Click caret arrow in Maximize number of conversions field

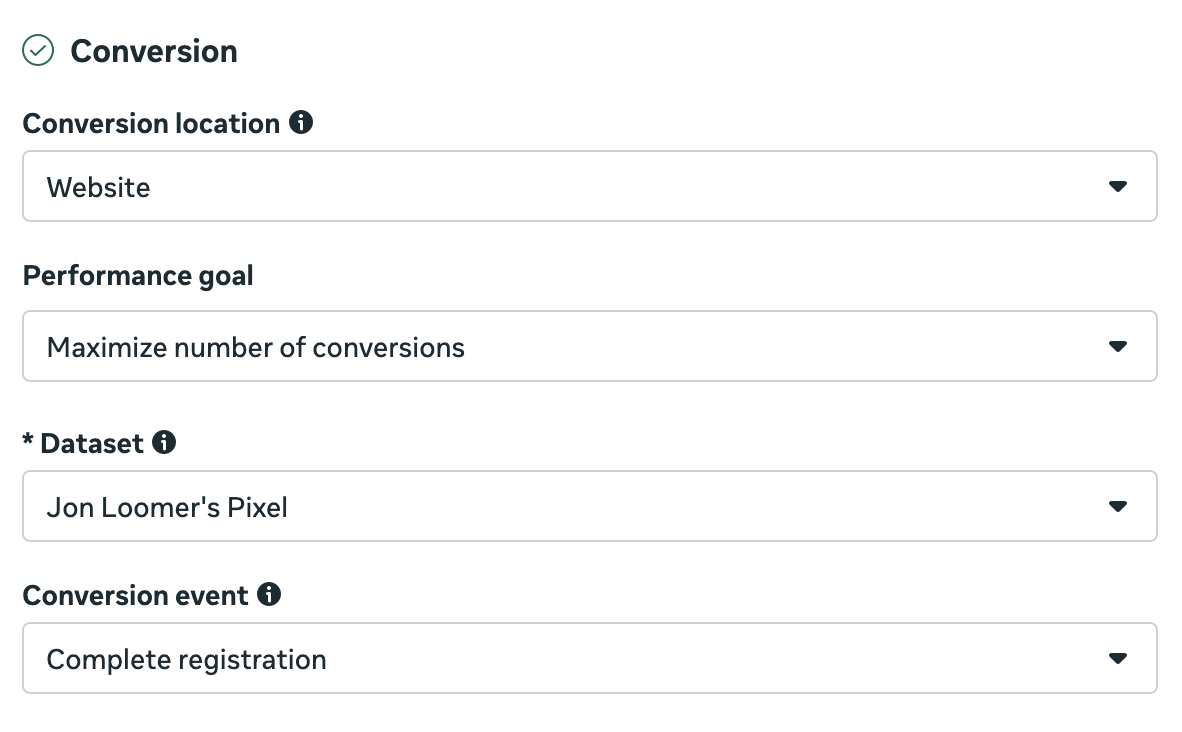pyautogui.click(x=1118, y=346)
